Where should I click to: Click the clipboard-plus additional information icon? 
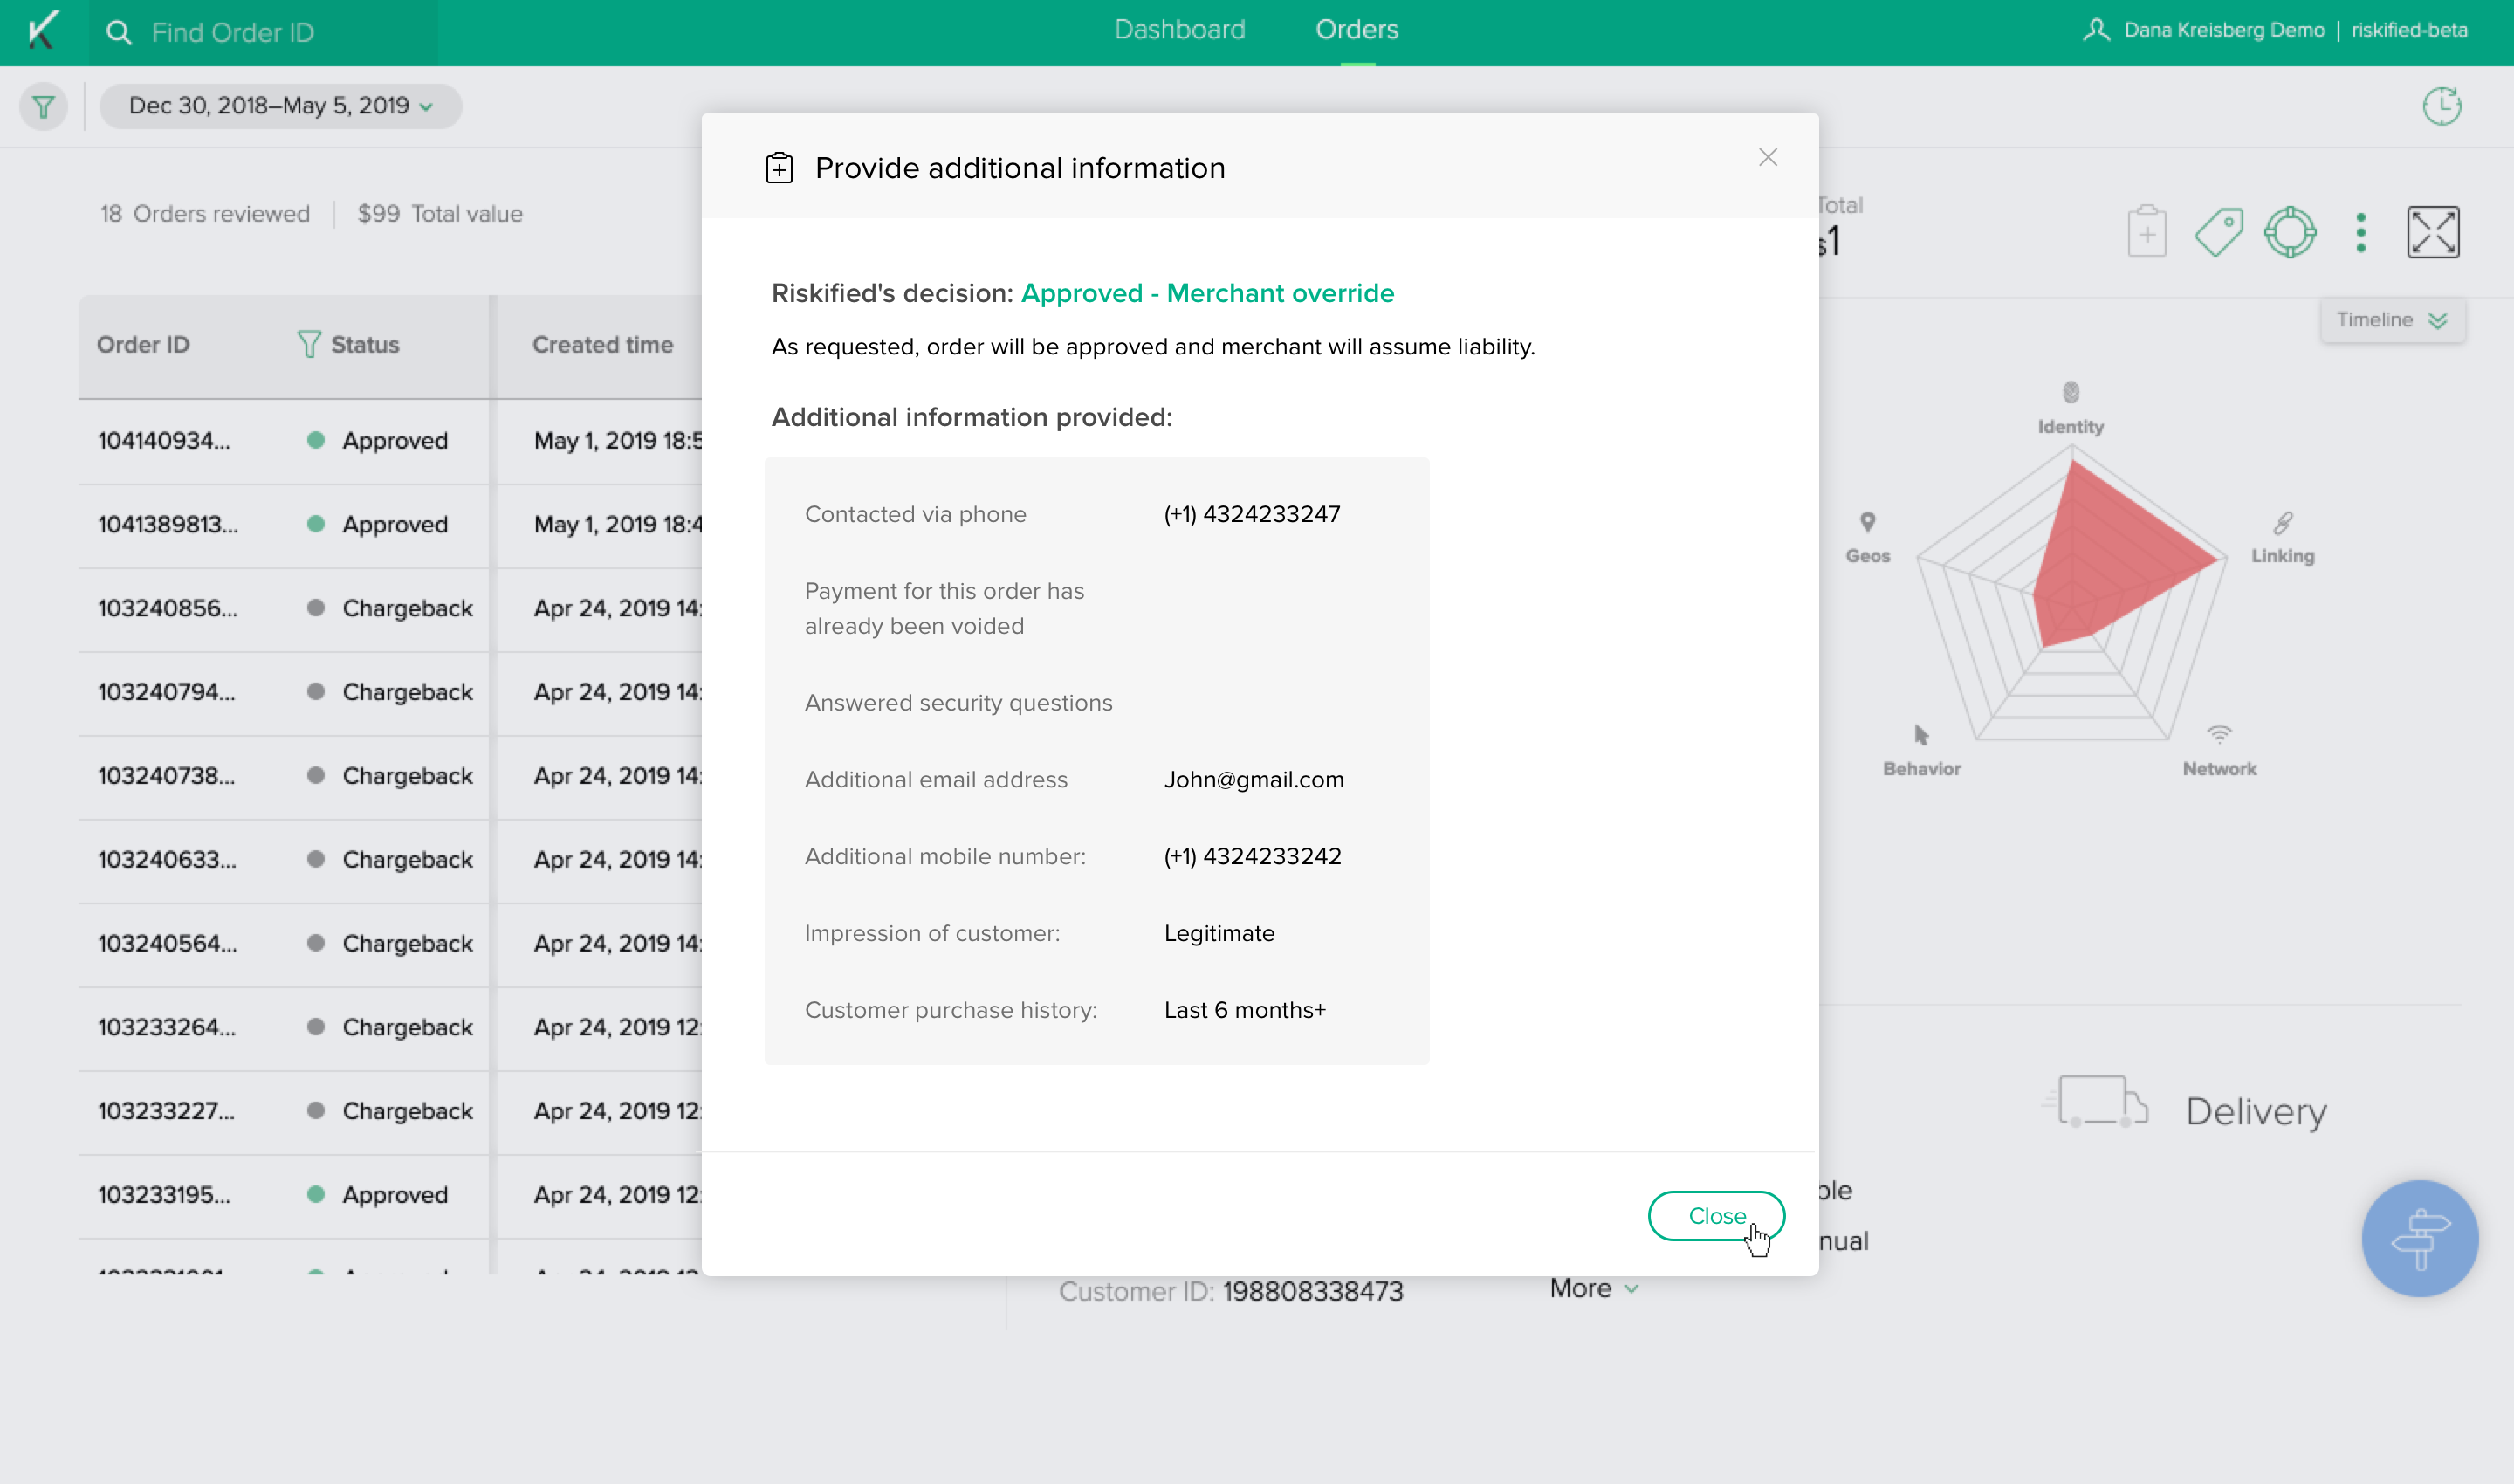click(x=2147, y=232)
